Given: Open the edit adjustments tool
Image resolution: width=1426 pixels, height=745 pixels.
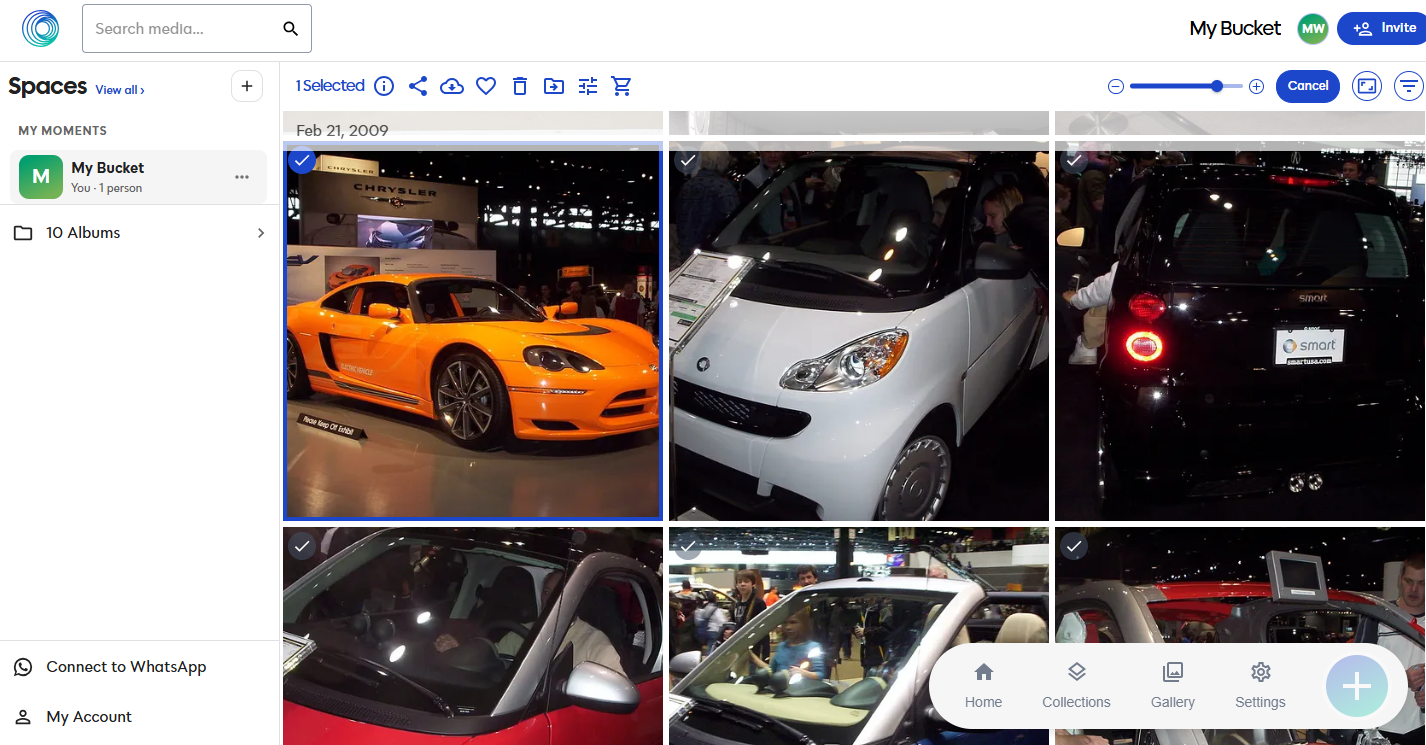Looking at the screenshot, I should 587,86.
